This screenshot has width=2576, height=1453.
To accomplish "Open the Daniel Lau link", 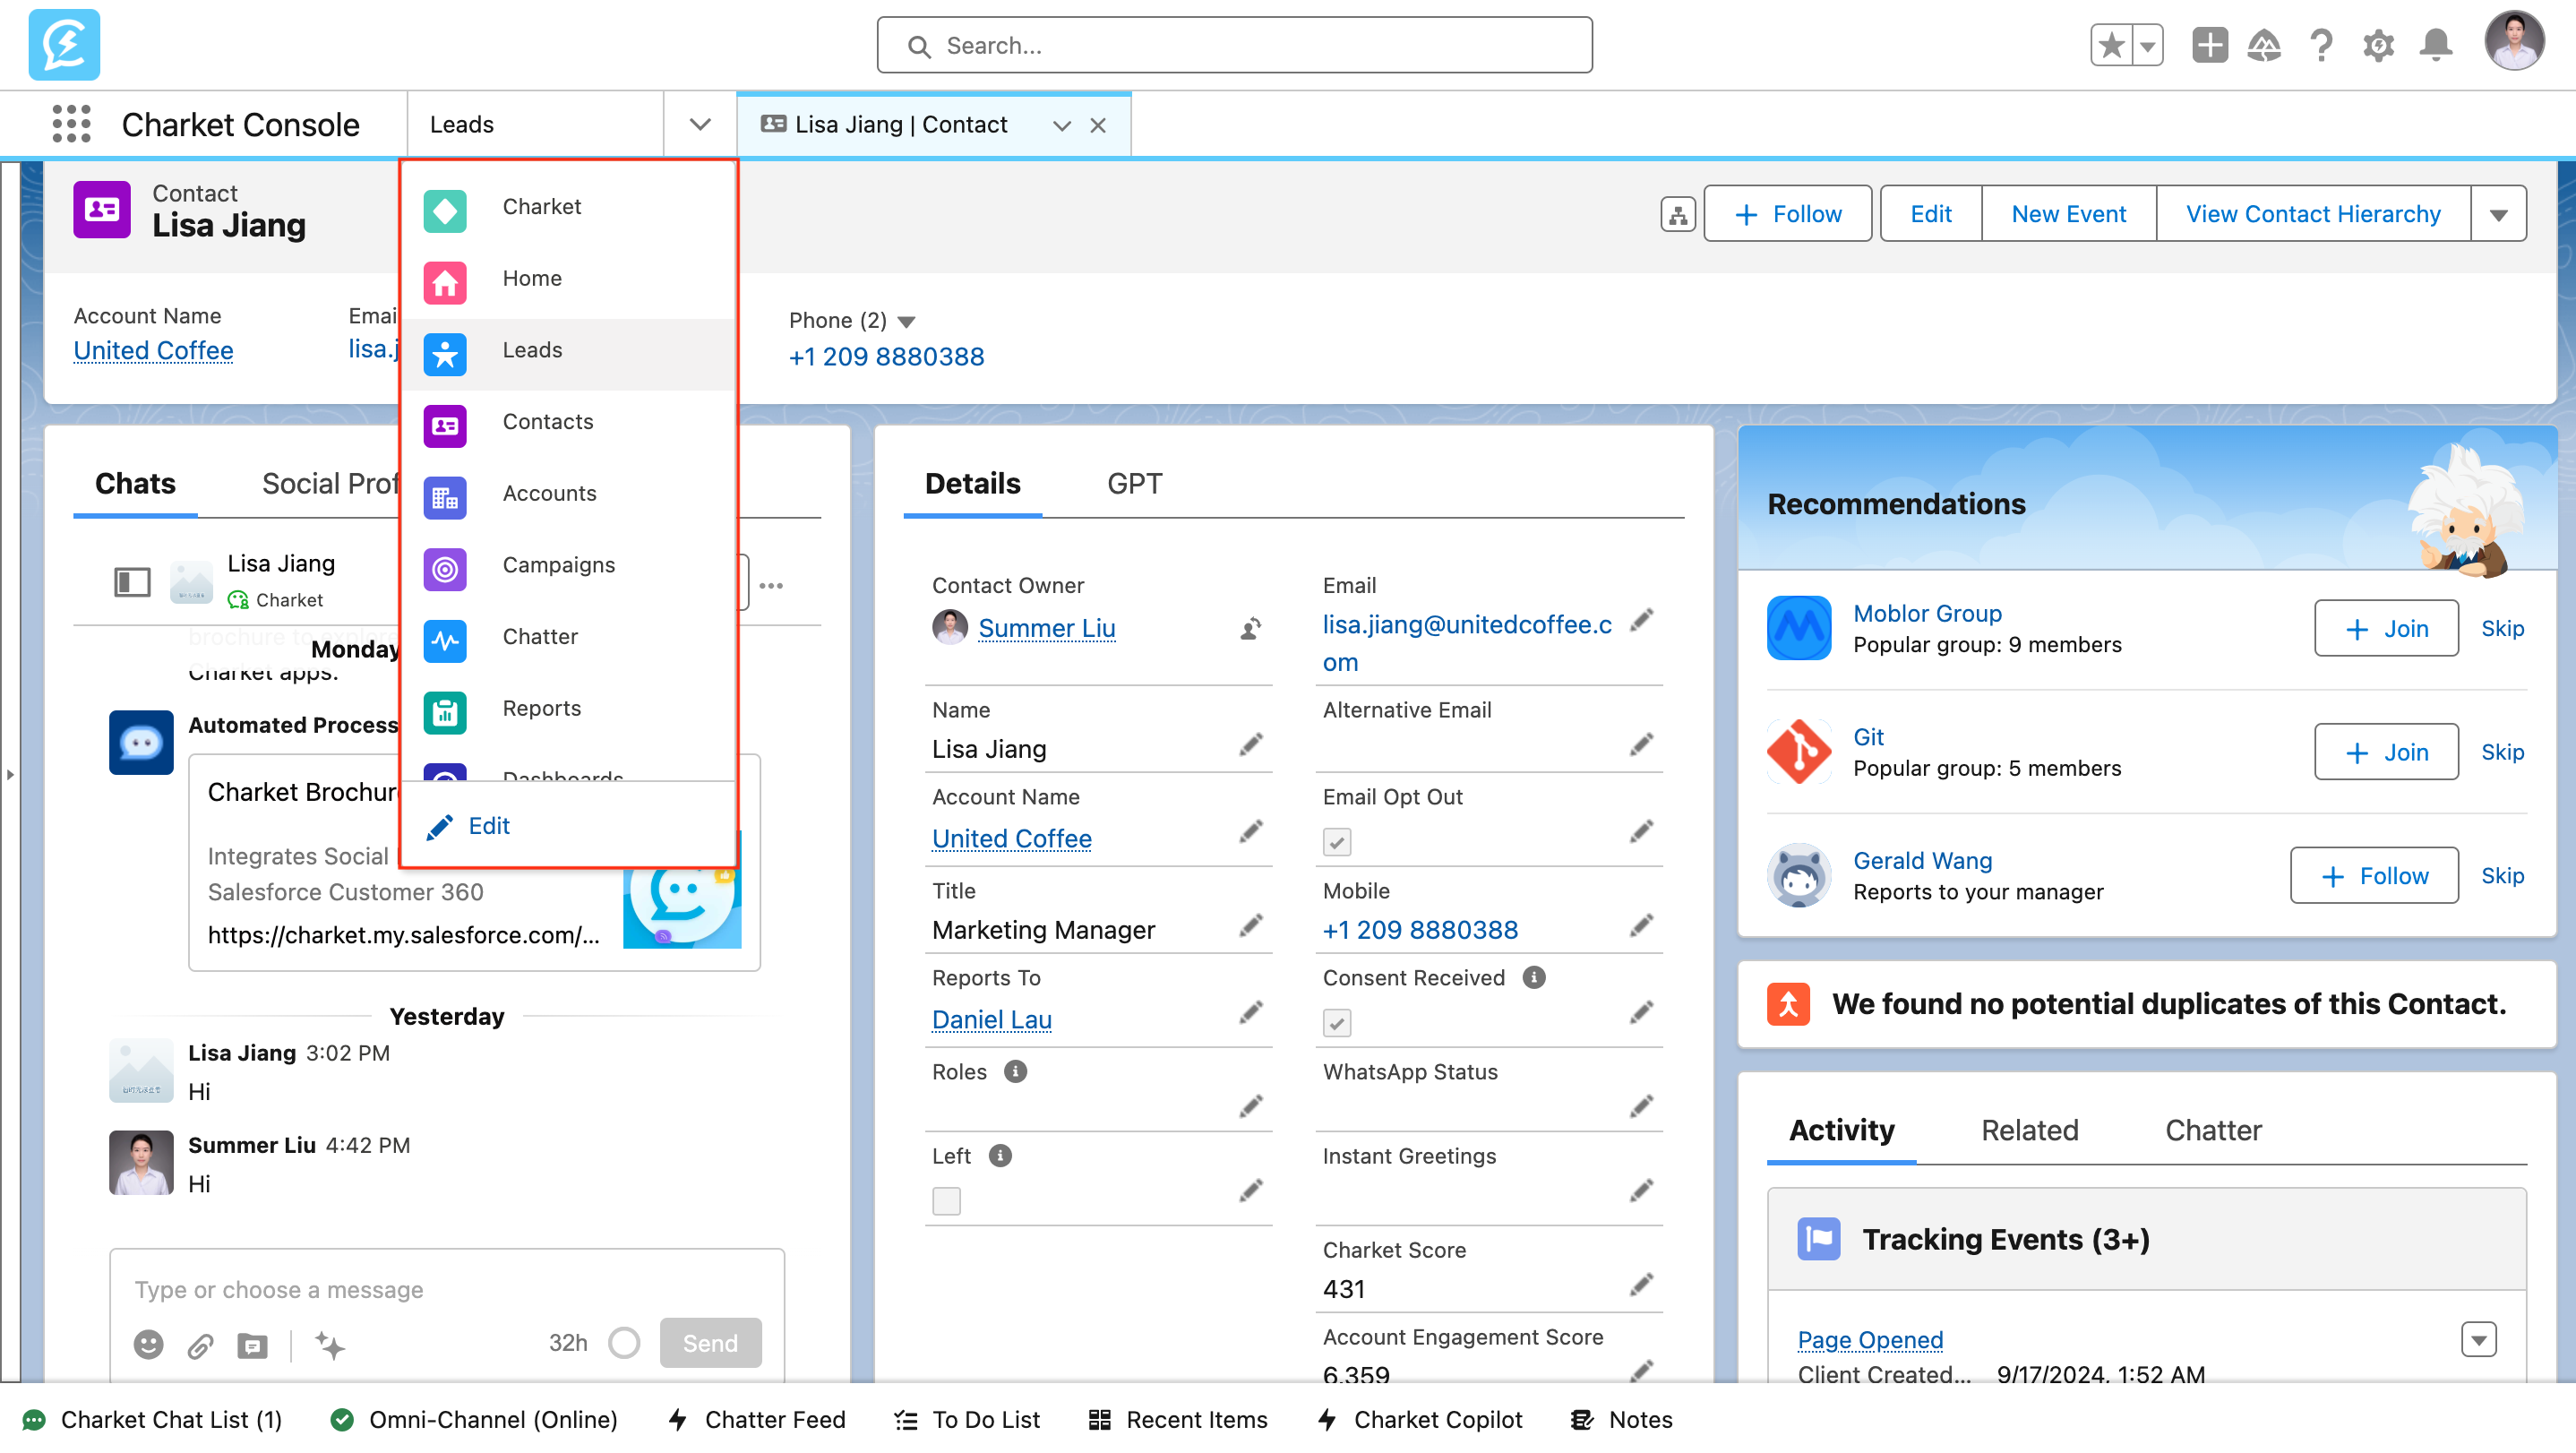I will point(991,1020).
